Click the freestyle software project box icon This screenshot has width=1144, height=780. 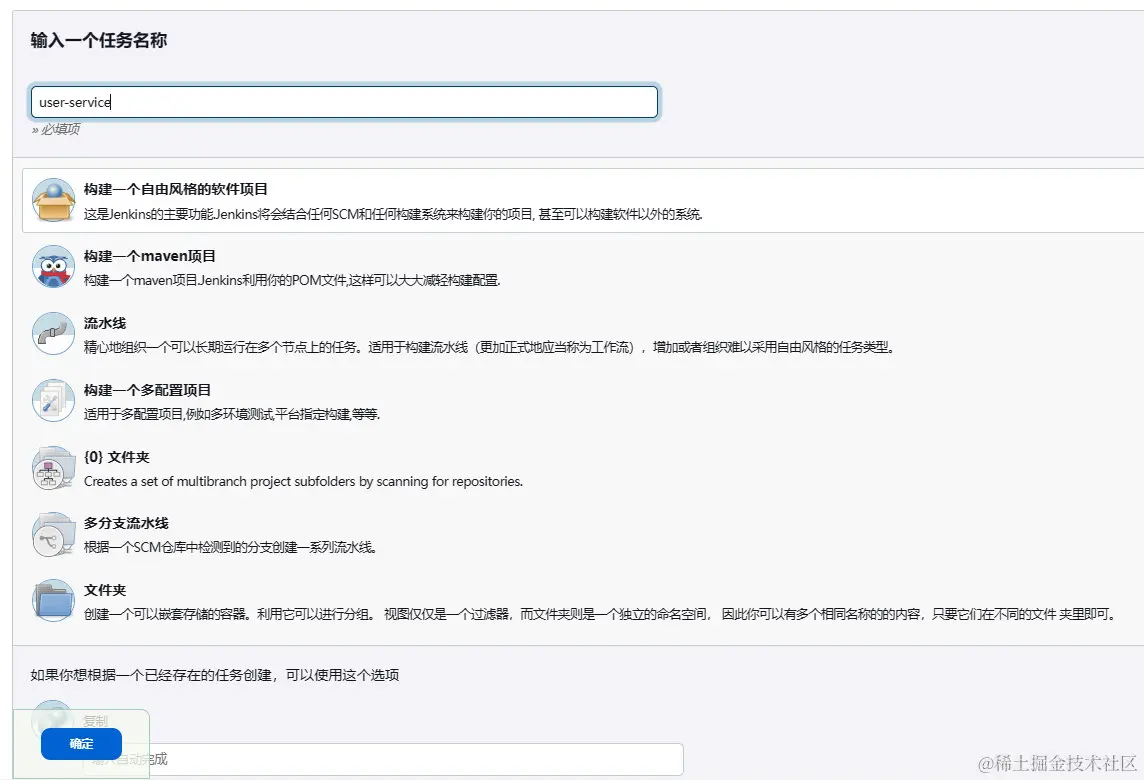click(53, 200)
